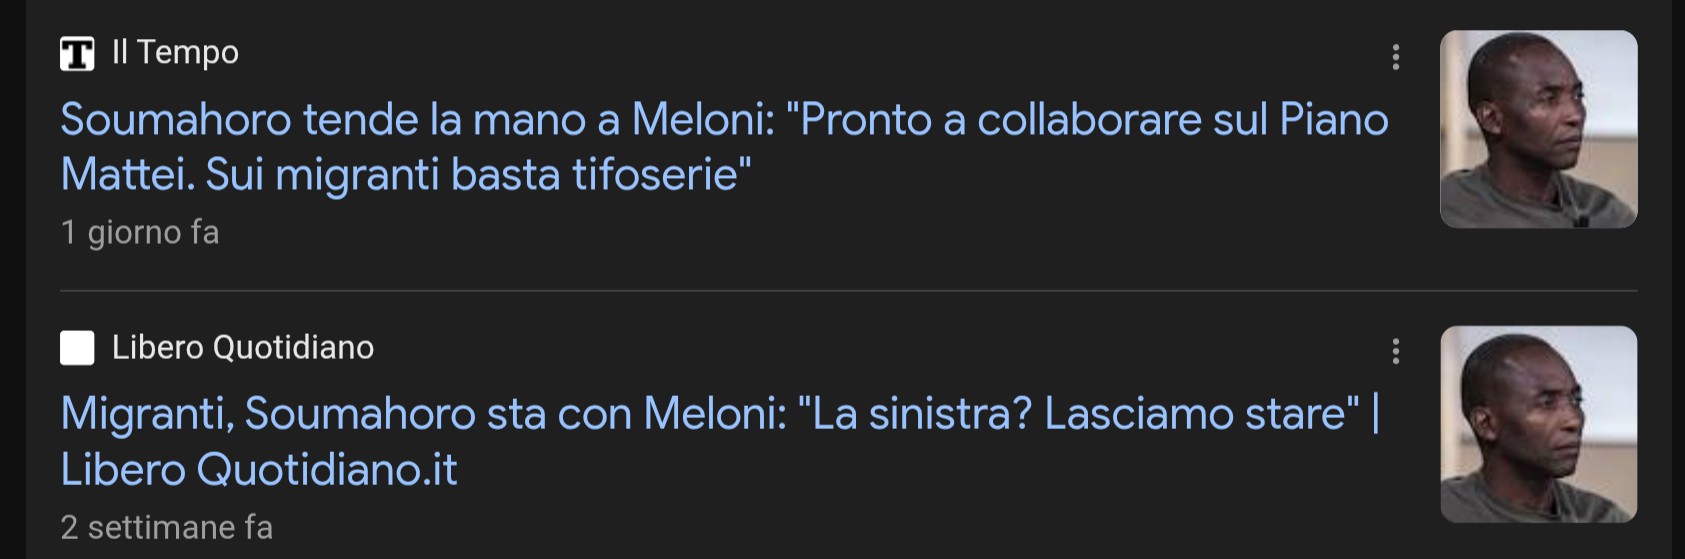Select the word "Migranti," starting second headline
The image size is (1685, 559).
coord(147,414)
